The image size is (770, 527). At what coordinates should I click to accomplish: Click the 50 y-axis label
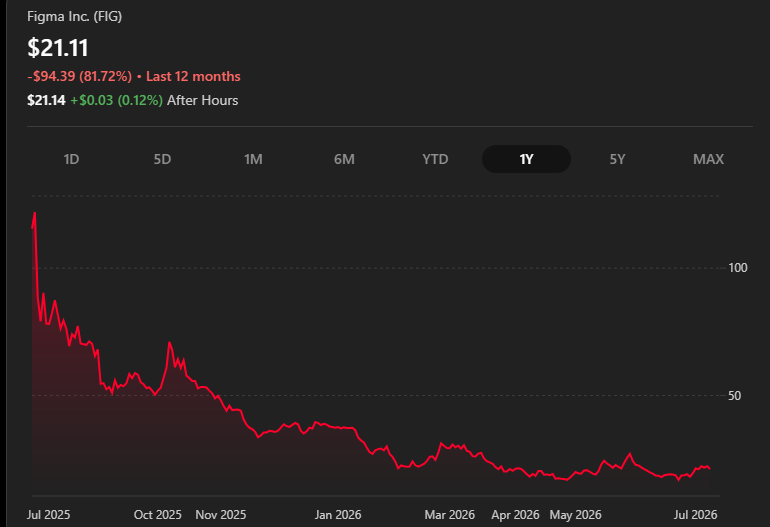tap(734, 396)
